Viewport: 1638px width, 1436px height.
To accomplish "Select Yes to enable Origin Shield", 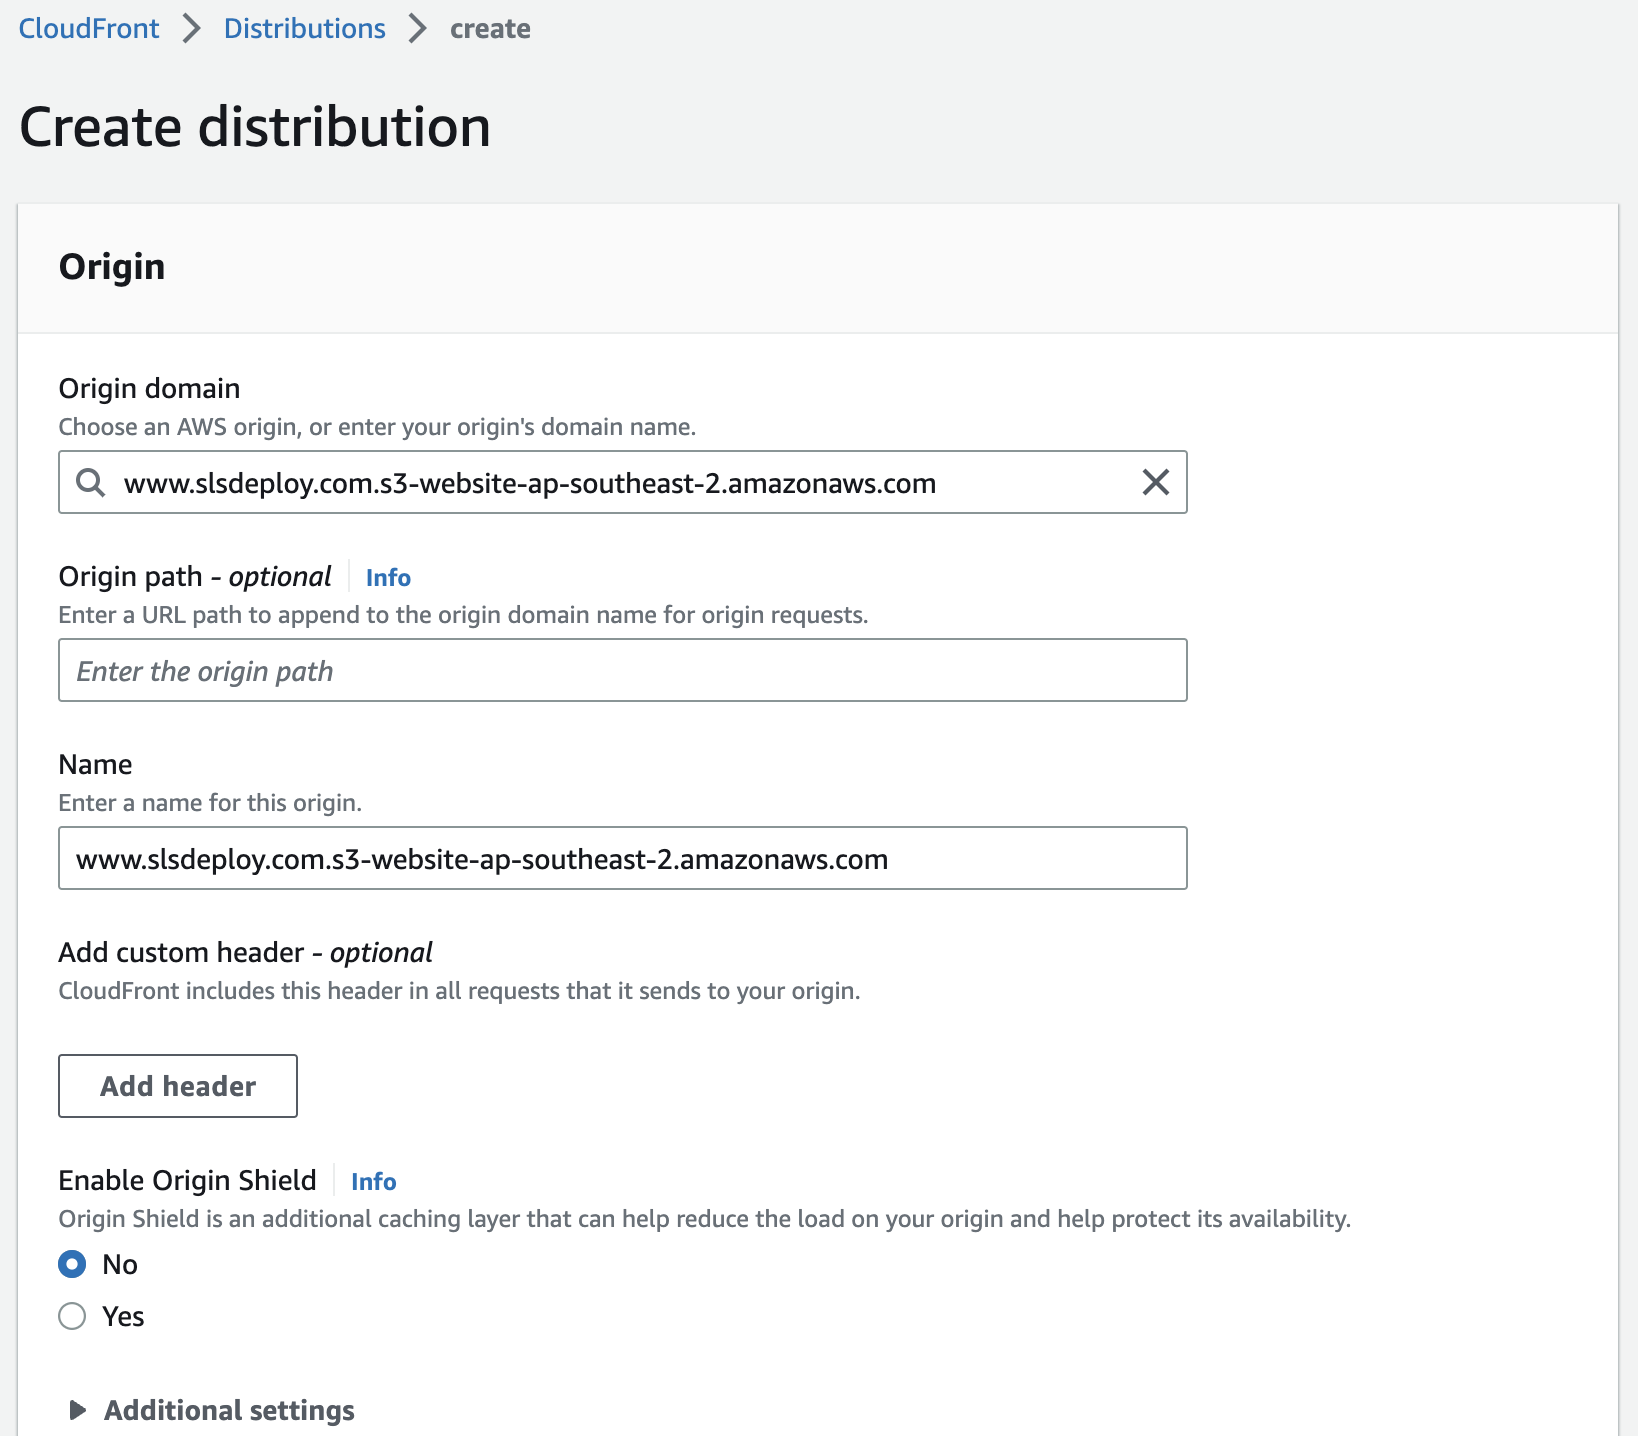I will (x=72, y=1316).
